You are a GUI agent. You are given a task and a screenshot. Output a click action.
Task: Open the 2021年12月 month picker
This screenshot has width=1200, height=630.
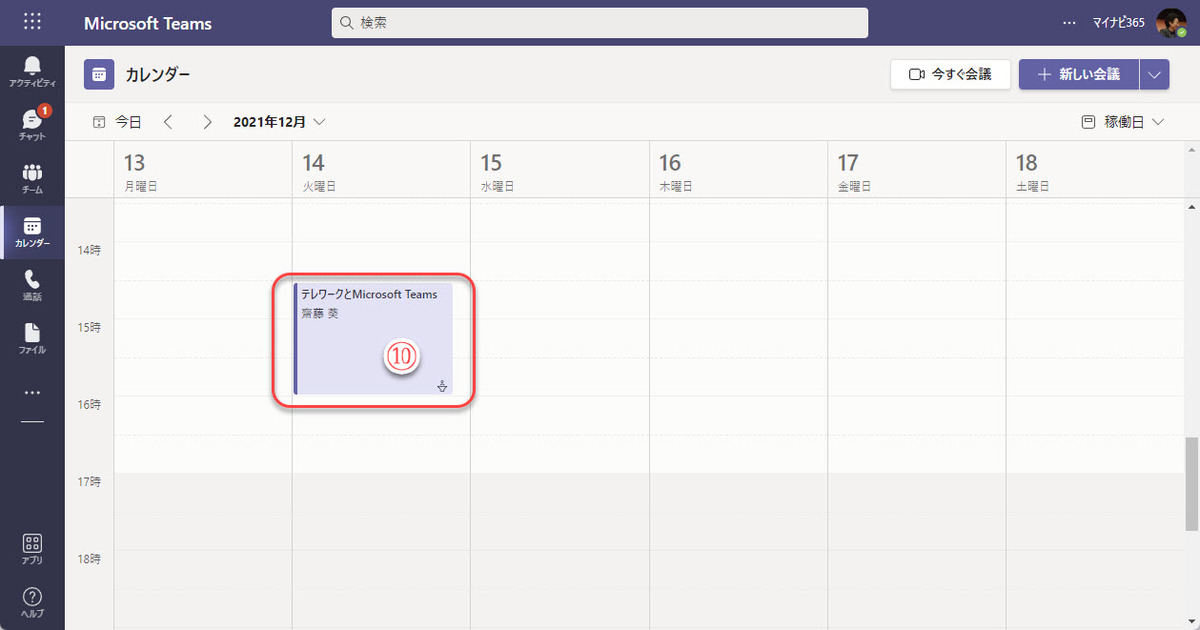280,122
